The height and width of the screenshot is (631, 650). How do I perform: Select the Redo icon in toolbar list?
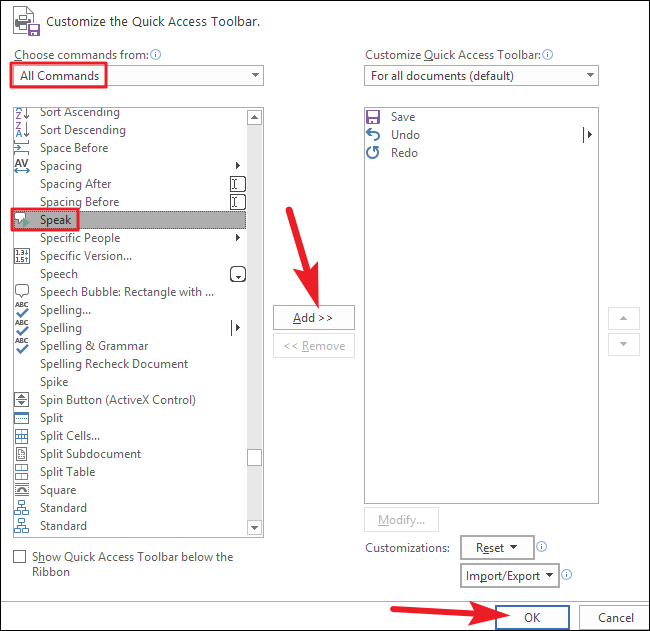click(373, 153)
